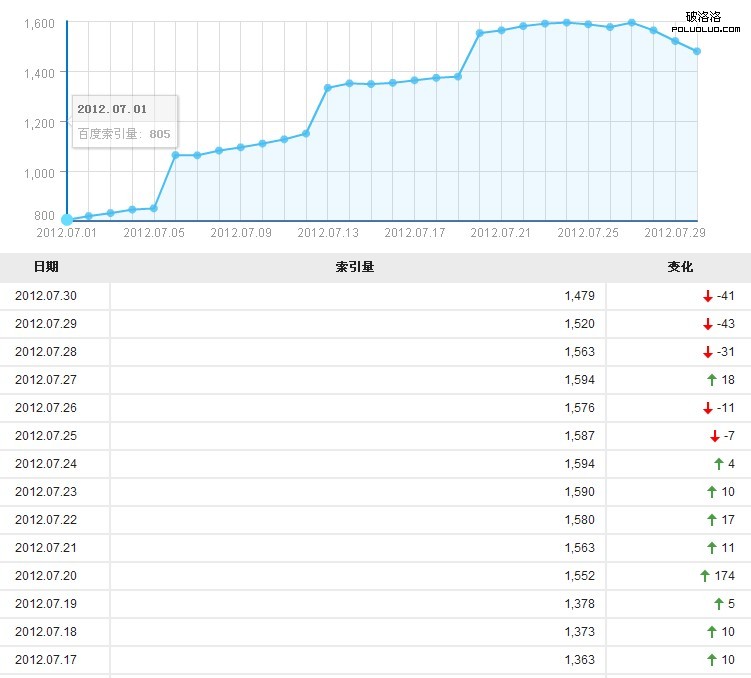This screenshot has width=751, height=678.
Task: Click red down arrow beside -31 change
Action: [707, 352]
